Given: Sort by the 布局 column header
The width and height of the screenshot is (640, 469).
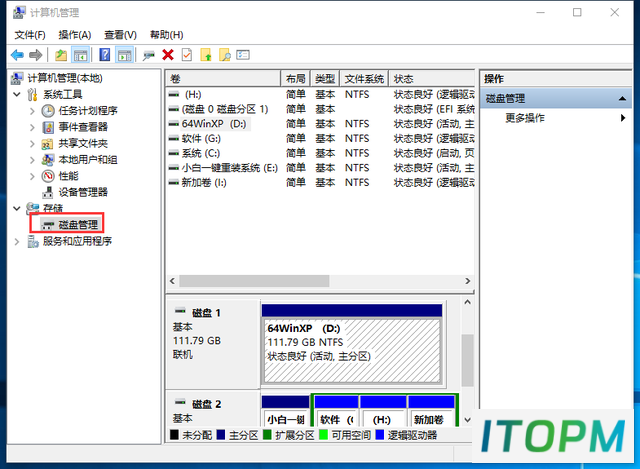Looking at the screenshot, I should 296,78.
